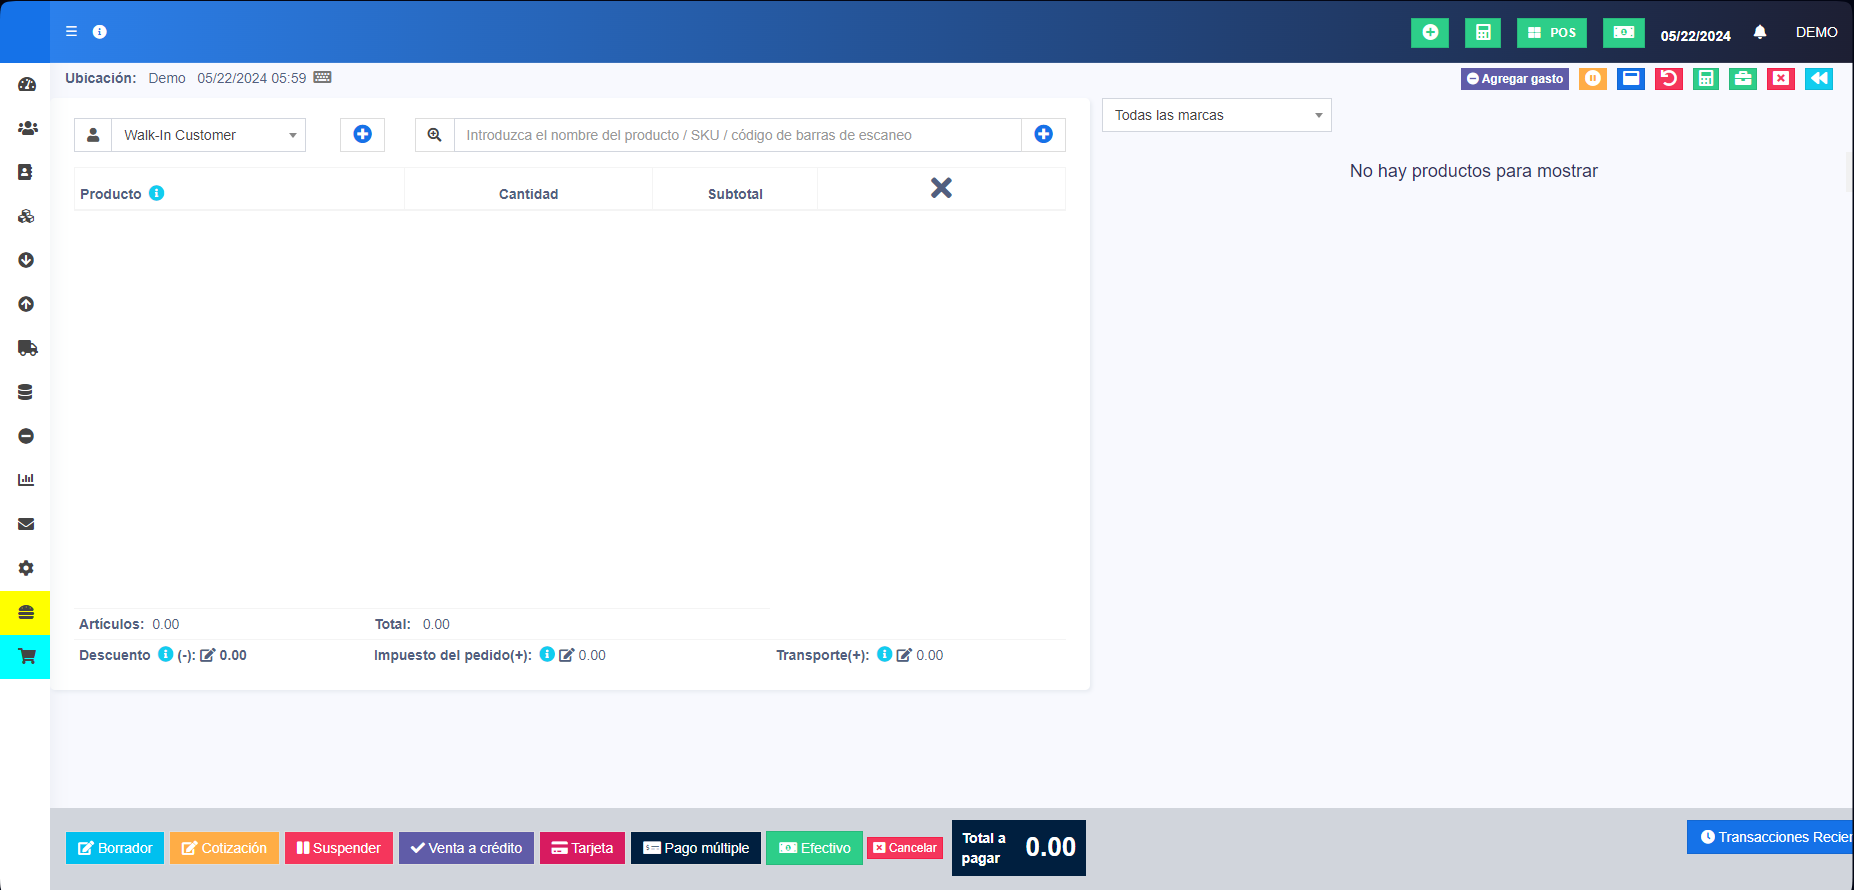Click the yellow hamburger icon in sidebar
The width and height of the screenshot is (1854, 890).
coord(26,612)
